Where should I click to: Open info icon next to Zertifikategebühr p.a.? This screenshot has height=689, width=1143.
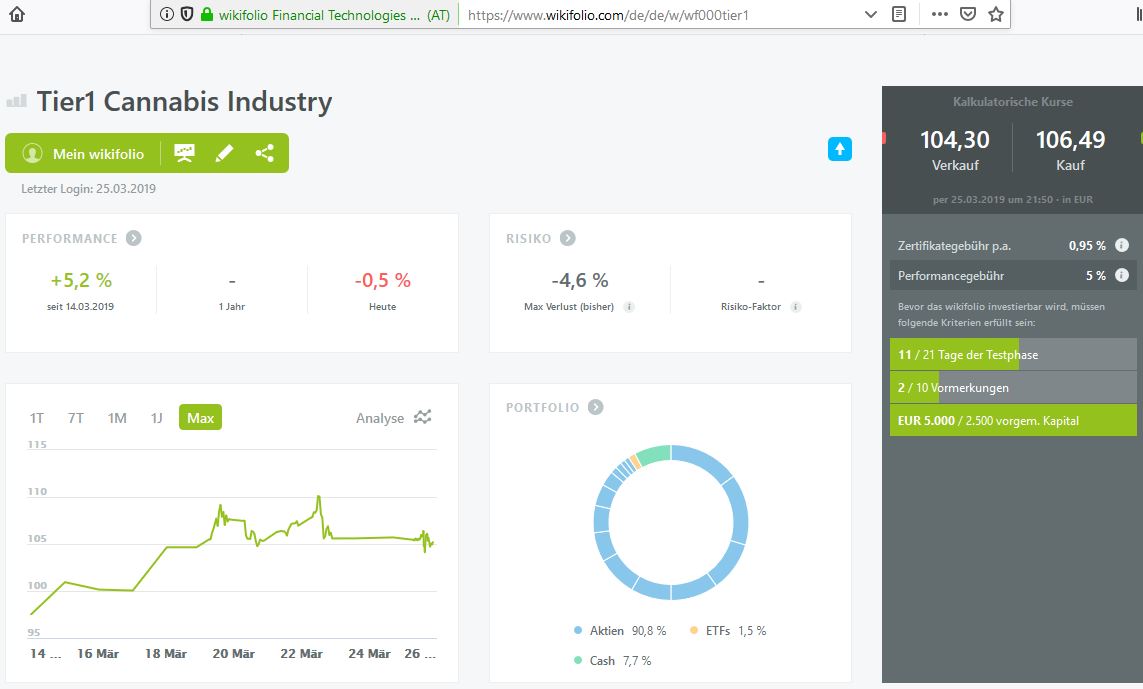pyautogui.click(x=1122, y=245)
